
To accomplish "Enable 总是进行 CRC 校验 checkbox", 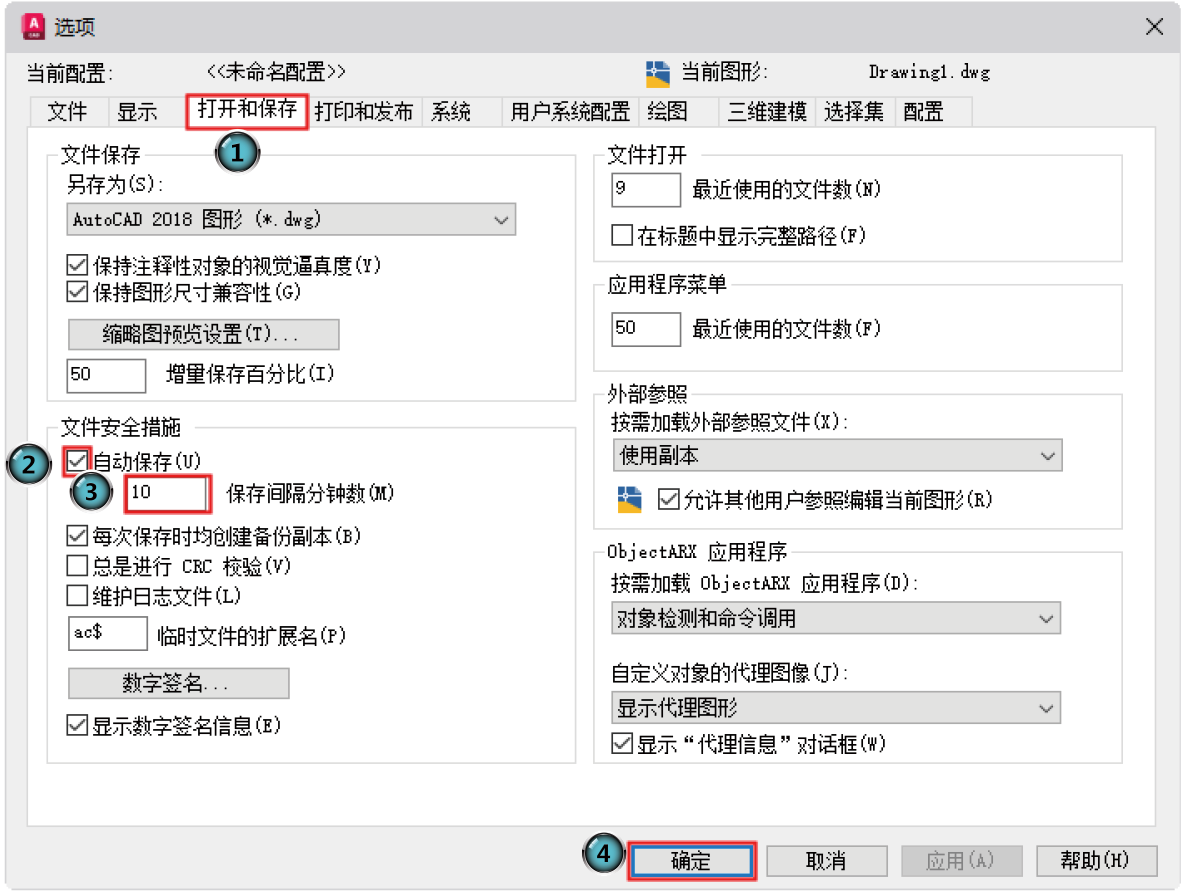I will [77, 566].
